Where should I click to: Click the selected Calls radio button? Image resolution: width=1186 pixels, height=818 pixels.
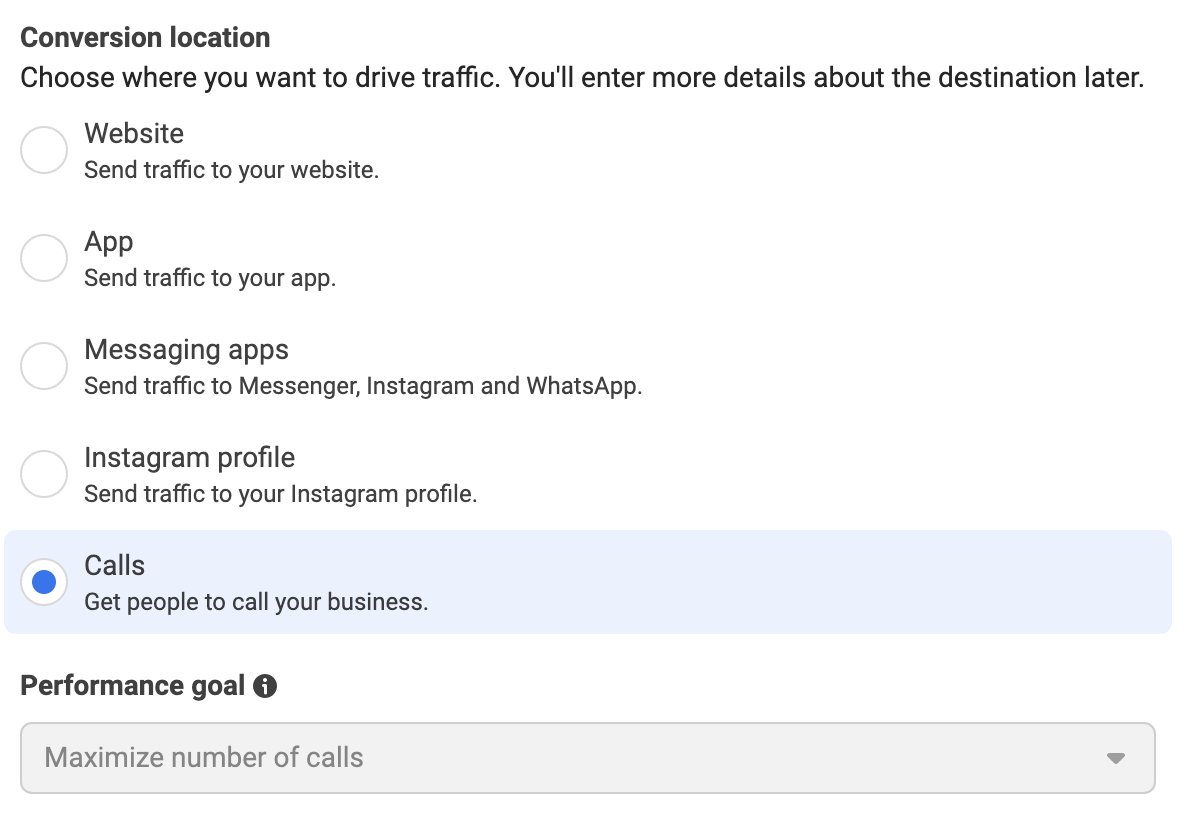tap(44, 582)
